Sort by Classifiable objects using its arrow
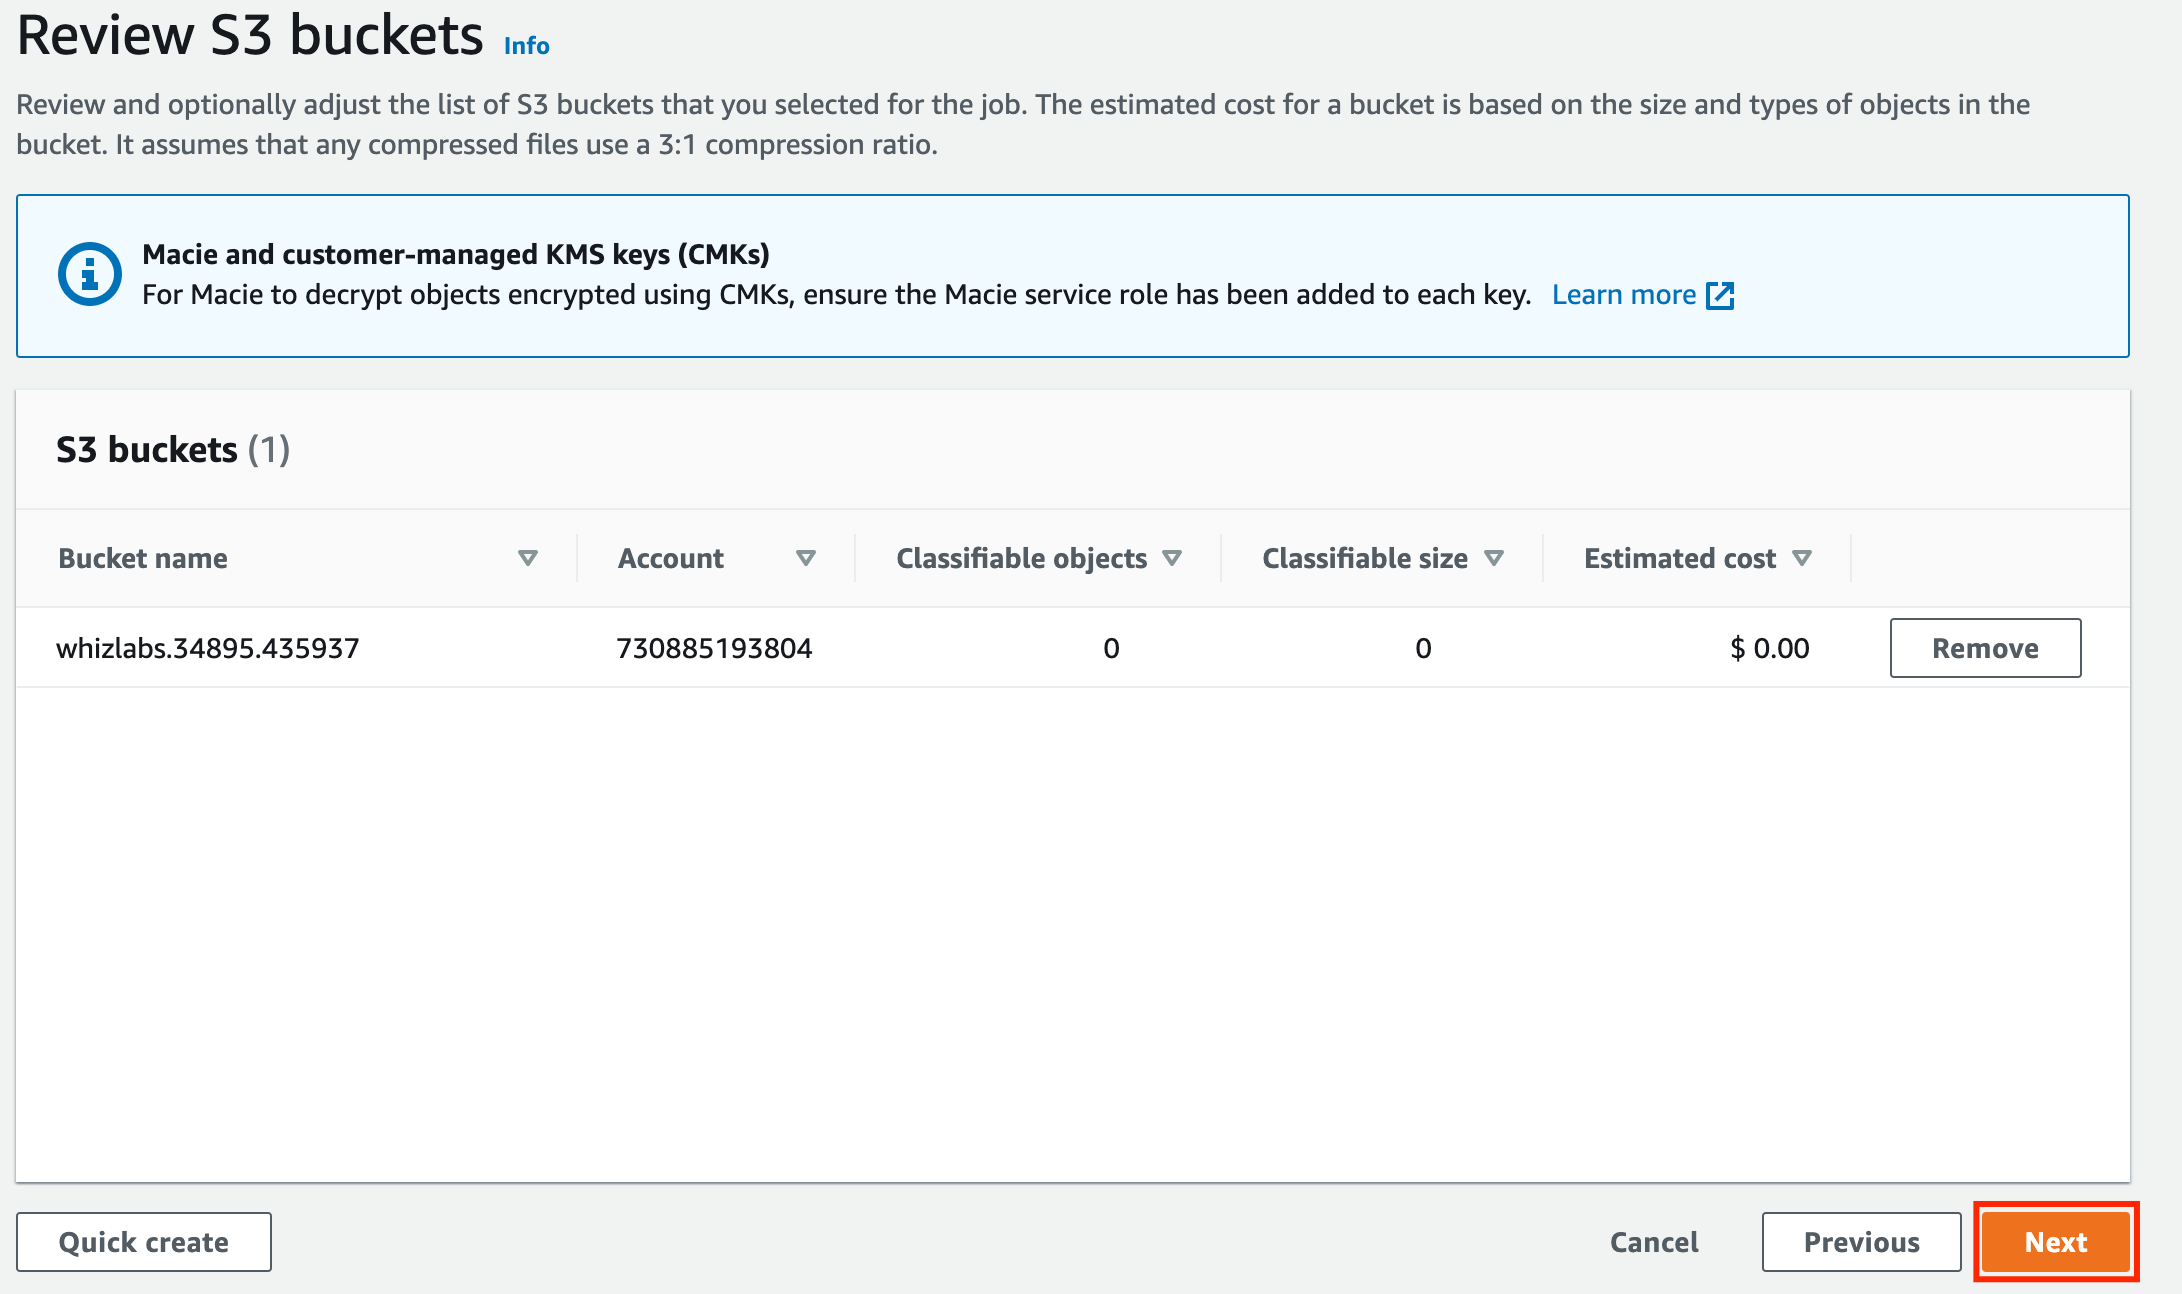The width and height of the screenshot is (2182, 1294). 1173,558
